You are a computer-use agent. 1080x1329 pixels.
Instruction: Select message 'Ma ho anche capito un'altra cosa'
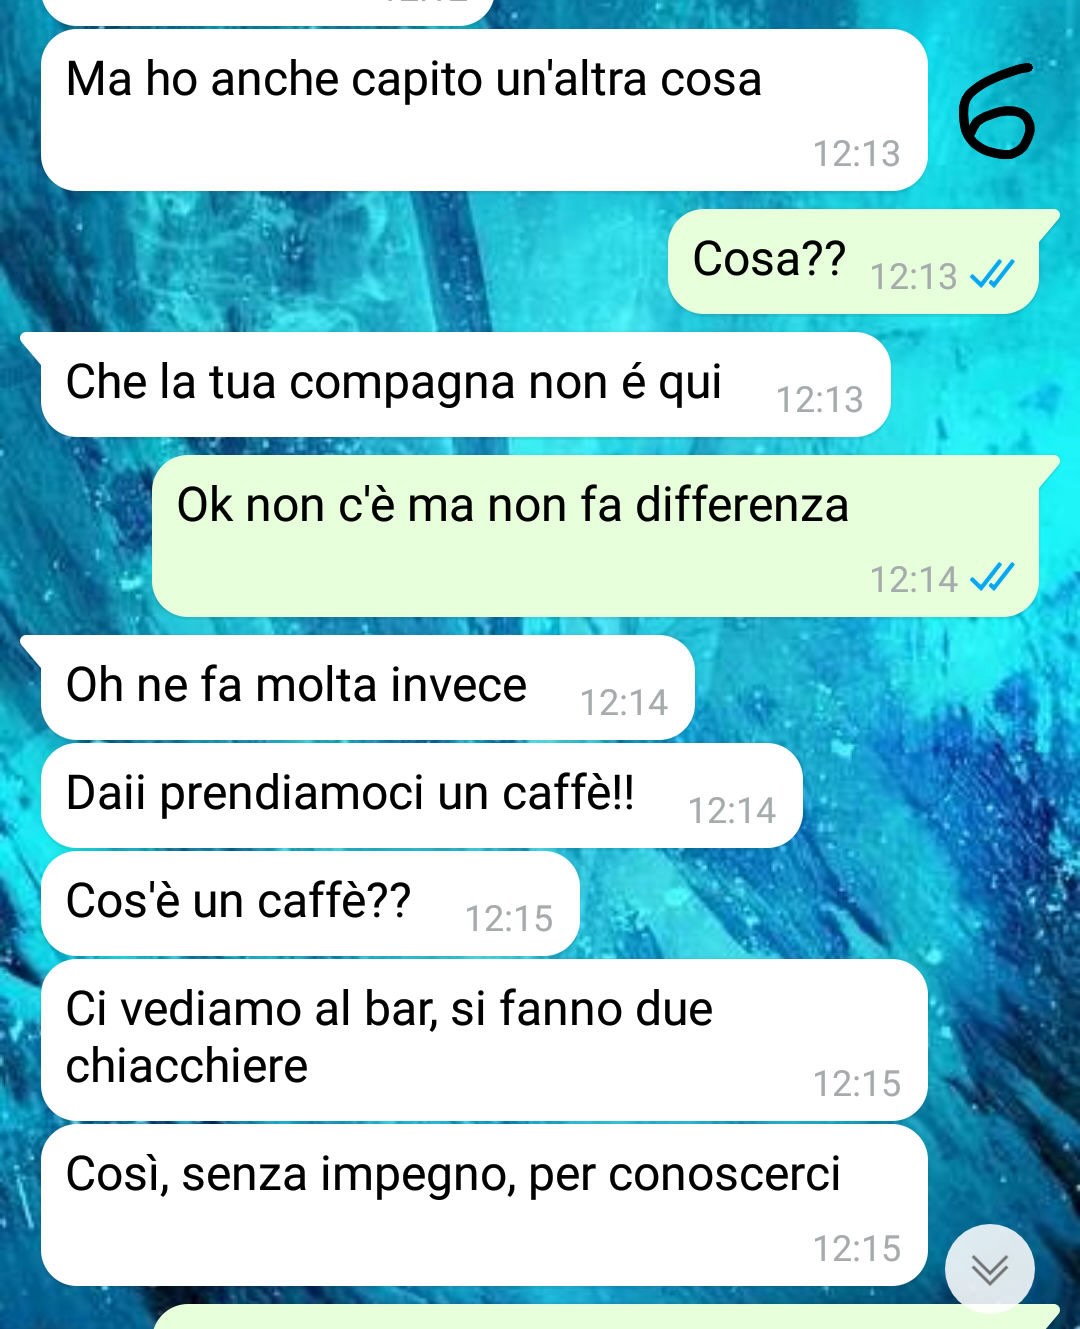pyautogui.click(x=484, y=110)
